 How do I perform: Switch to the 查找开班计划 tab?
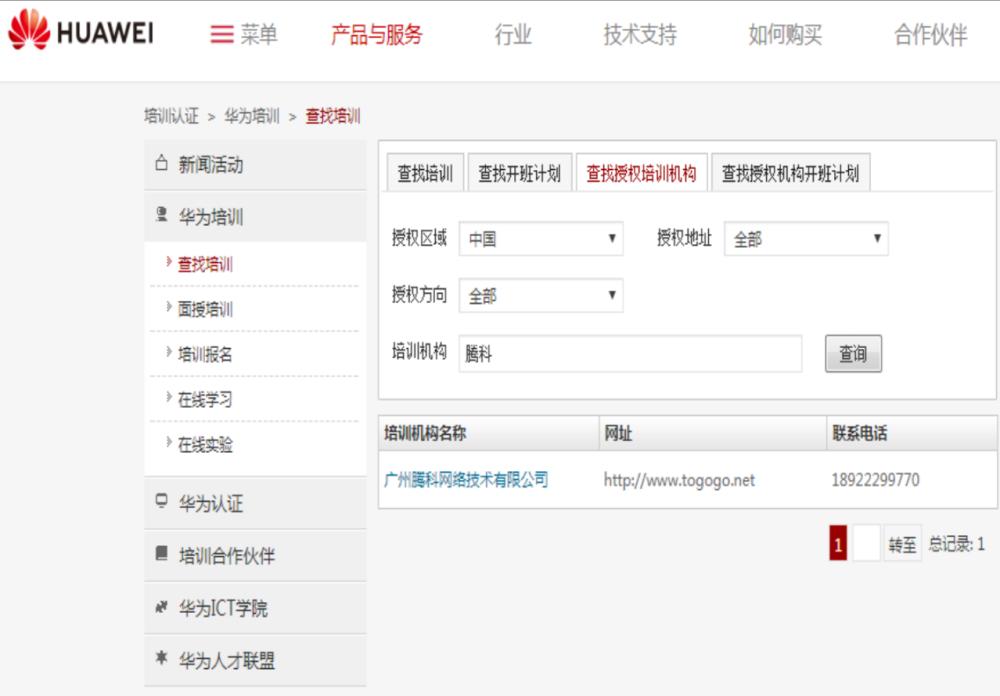coord(520,172)
